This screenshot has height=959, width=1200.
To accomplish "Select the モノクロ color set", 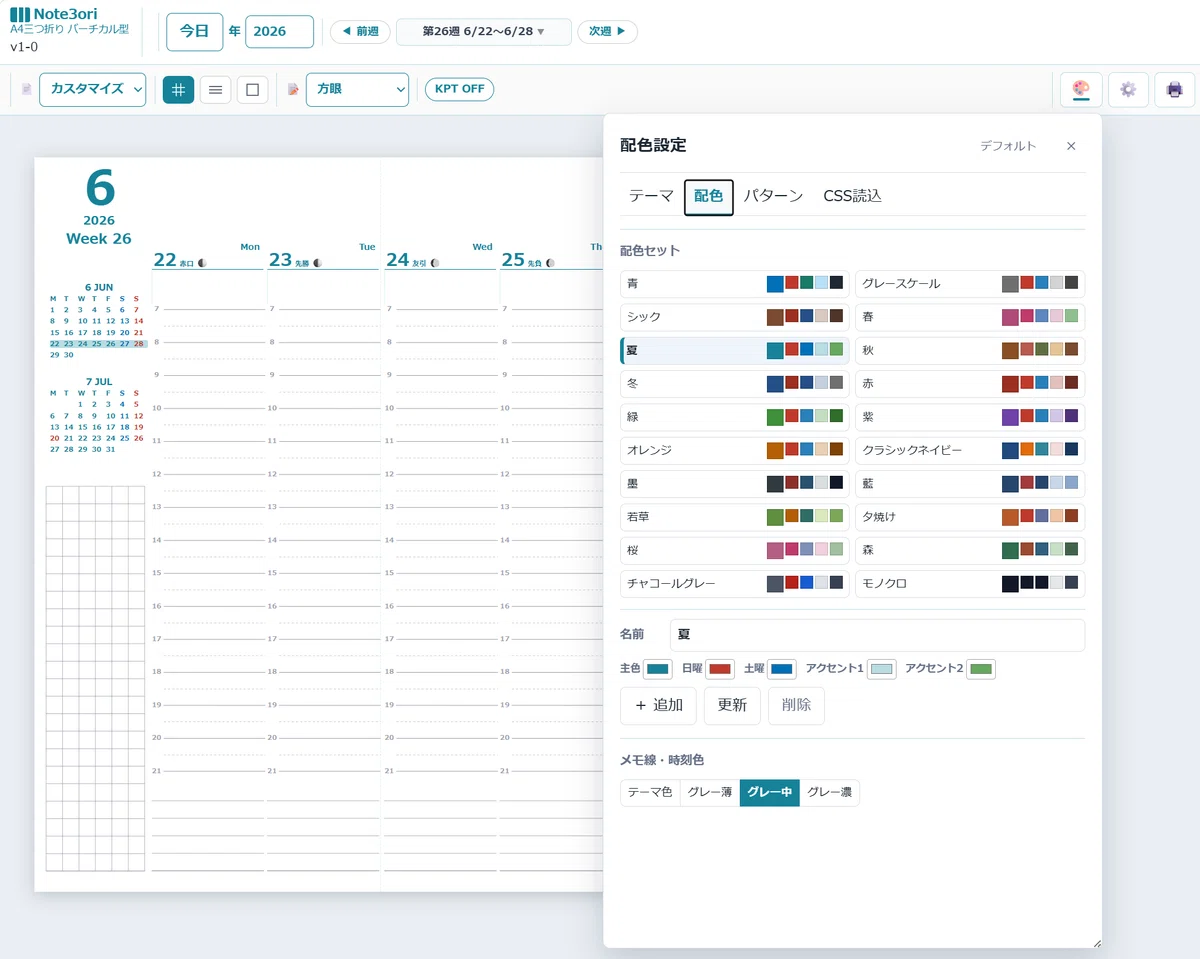I will (970, 584).
